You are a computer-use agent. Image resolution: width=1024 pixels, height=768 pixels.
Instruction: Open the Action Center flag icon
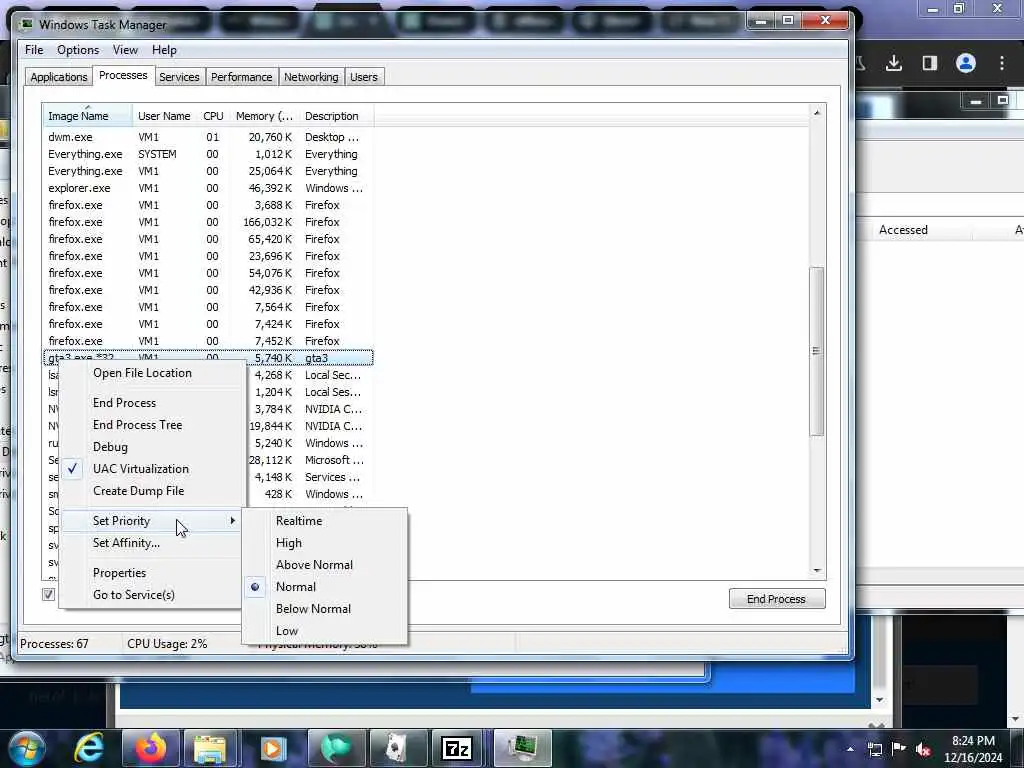point(899,748)
